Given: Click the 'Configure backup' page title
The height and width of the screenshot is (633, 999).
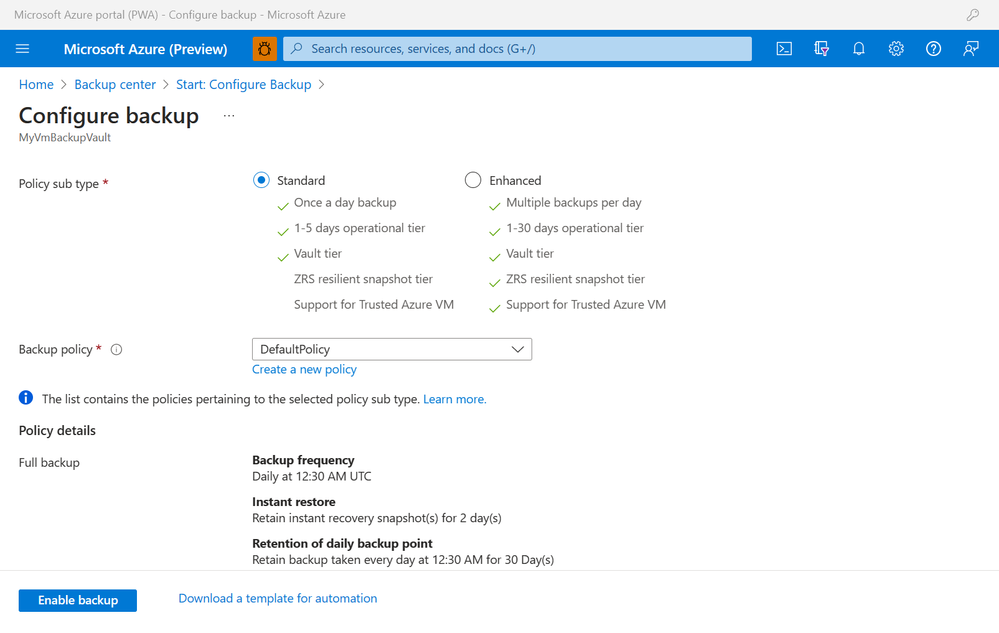Looking at the screenshot, I should click(109, 115).
